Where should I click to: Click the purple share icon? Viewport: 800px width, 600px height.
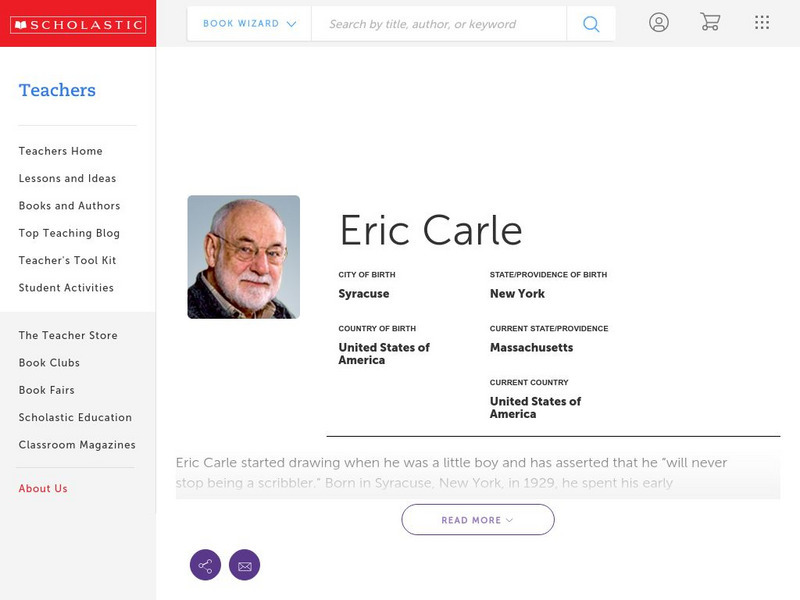pyautogui.click(x=205, y=565)
